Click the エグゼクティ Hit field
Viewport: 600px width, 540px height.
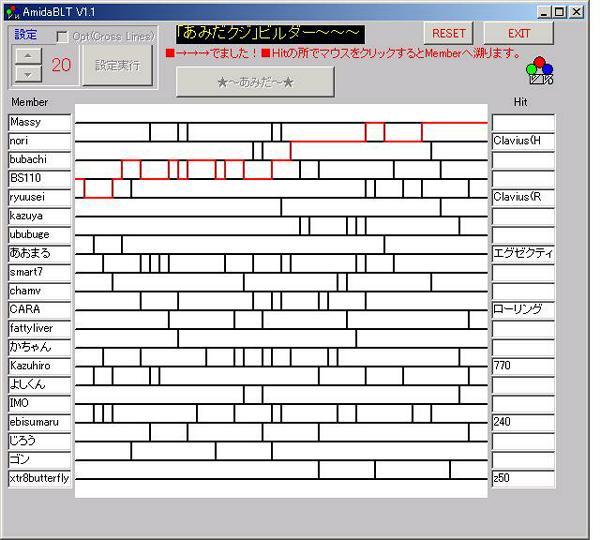tap(522, 253)
